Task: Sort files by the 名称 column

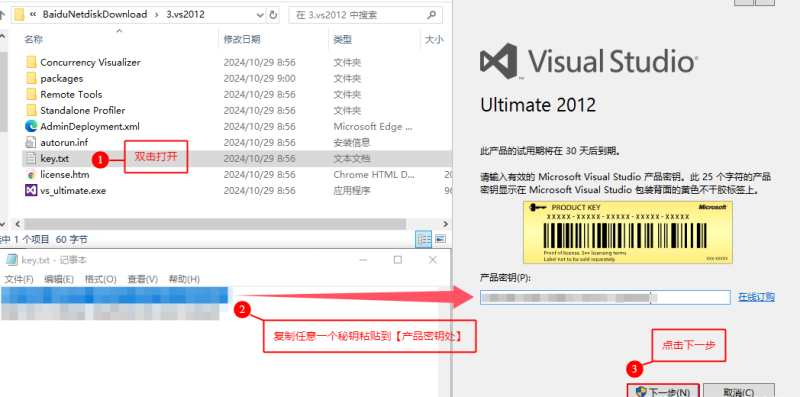Action: [x=34, y=39]
